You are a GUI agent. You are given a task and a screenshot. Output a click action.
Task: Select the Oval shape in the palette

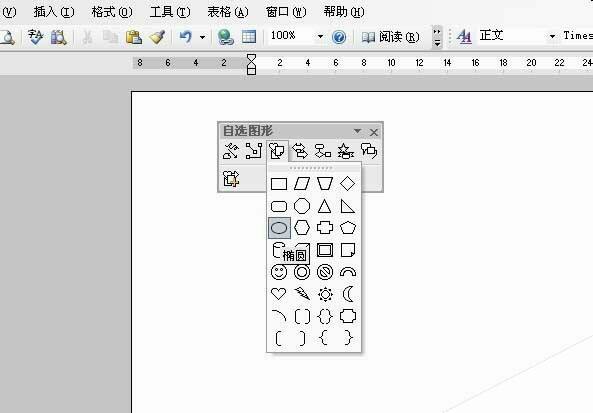click(279, 228)
